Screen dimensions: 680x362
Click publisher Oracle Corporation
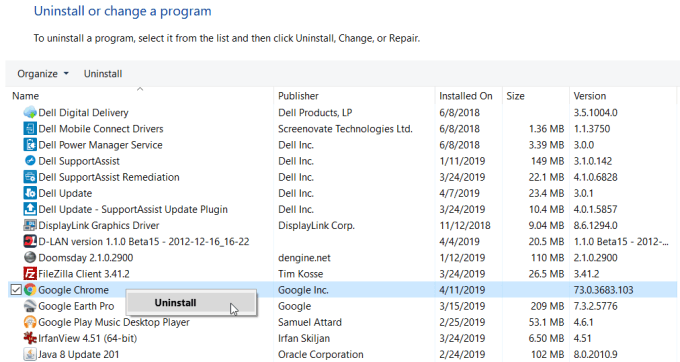321,354
